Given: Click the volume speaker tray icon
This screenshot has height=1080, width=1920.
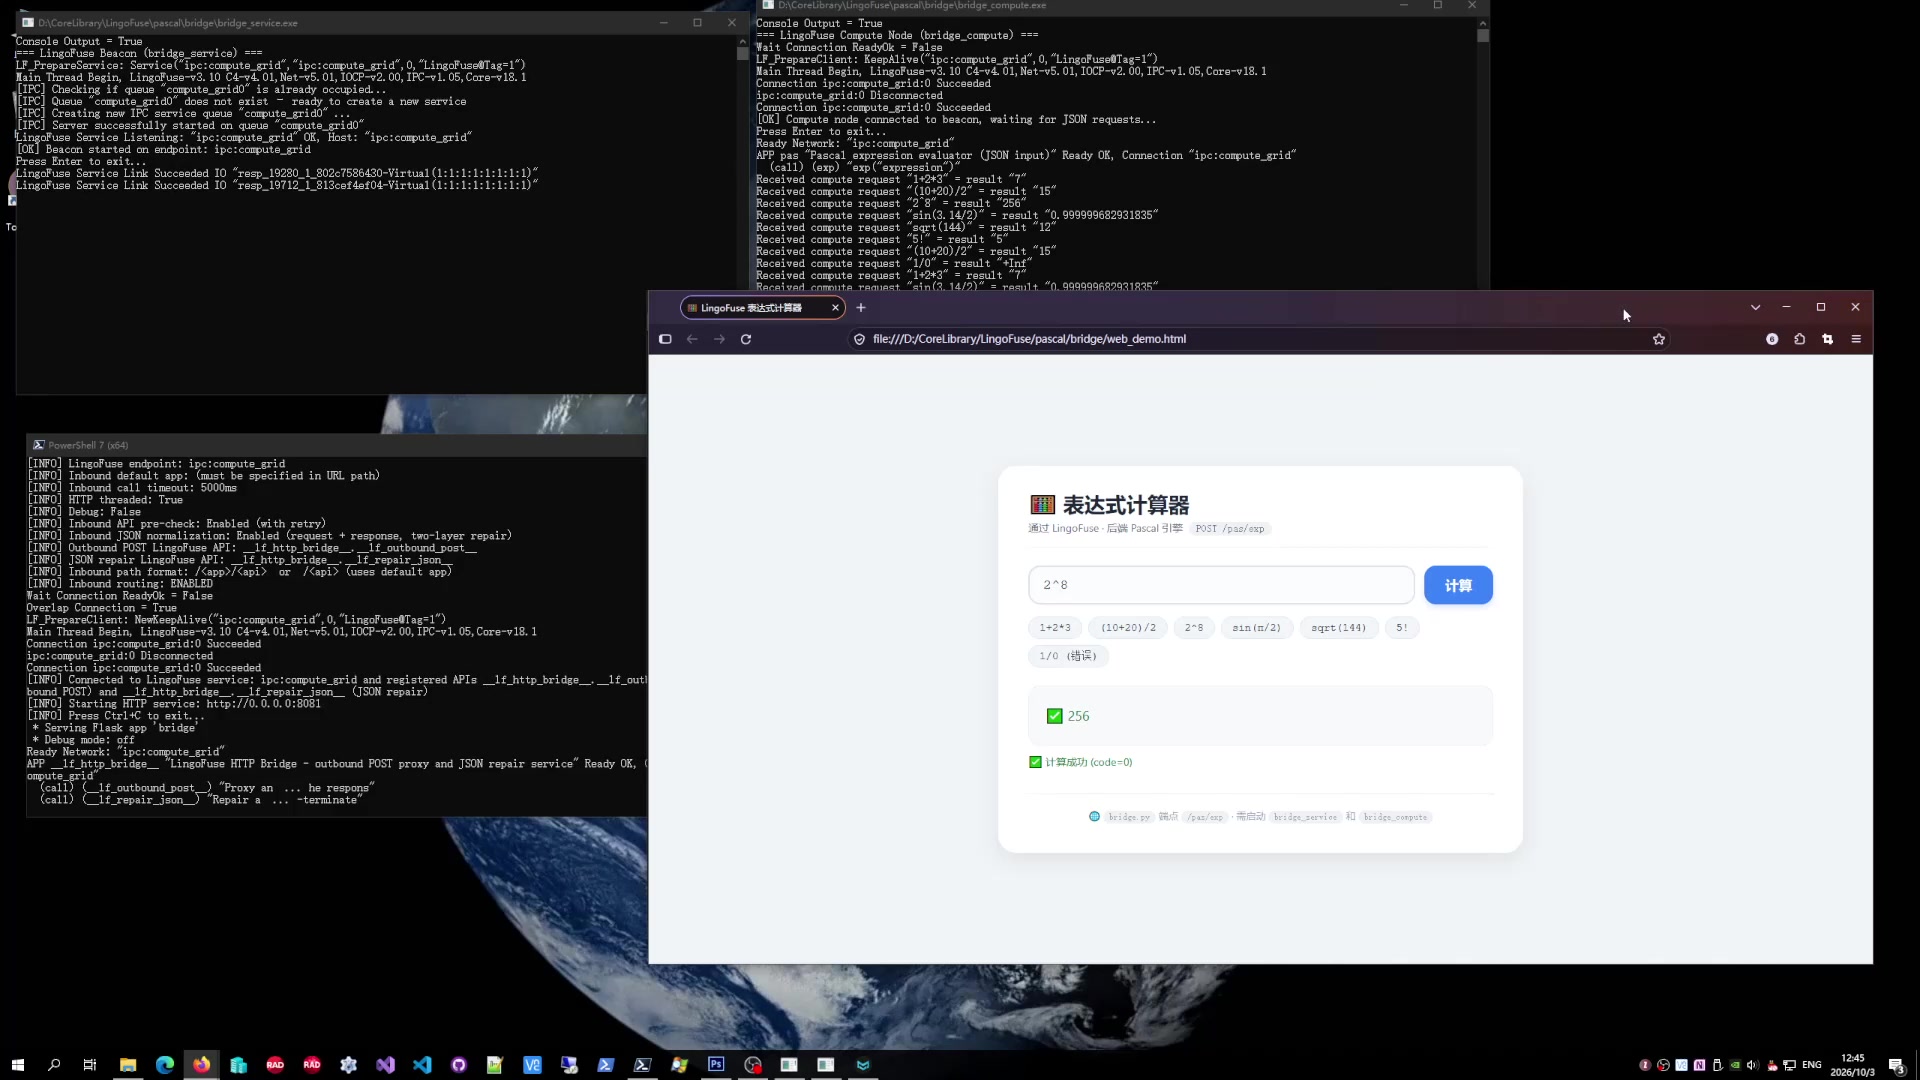Looking at the screenshot, I should 1753,1065.
